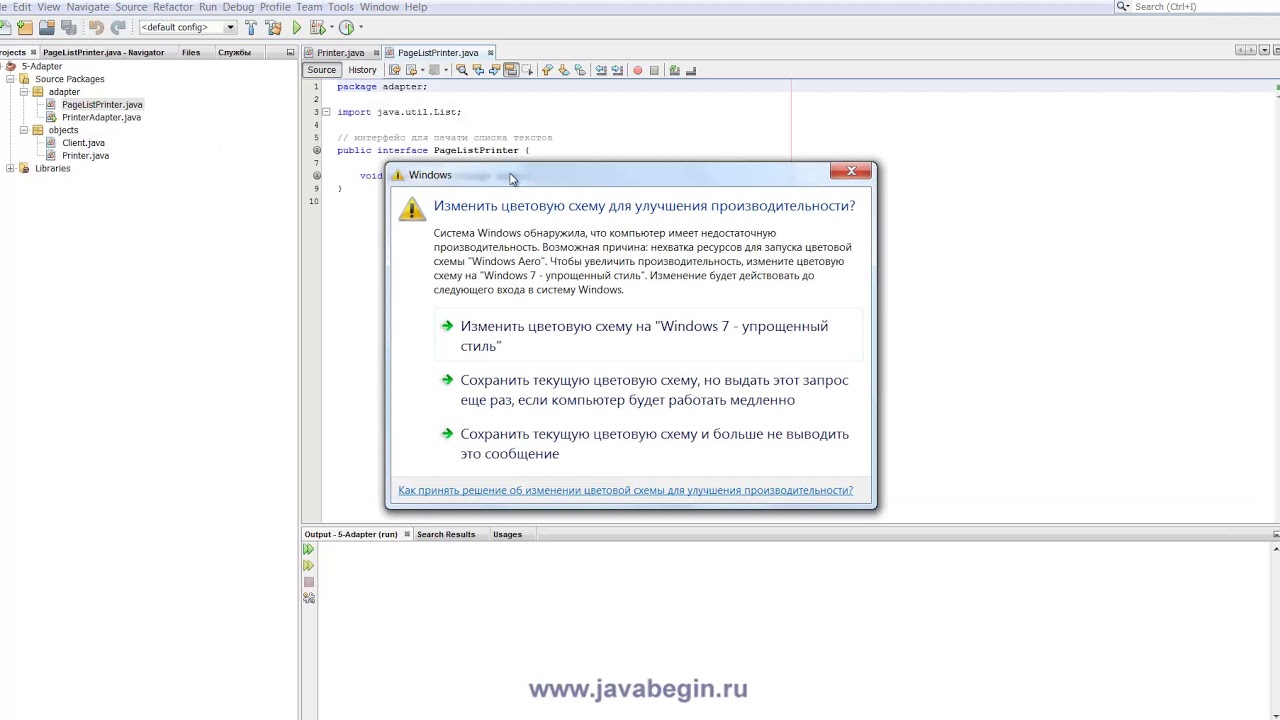
Task: Click the Redo toolbar icon
Action: pyautogui.click(x=118, y=28)
